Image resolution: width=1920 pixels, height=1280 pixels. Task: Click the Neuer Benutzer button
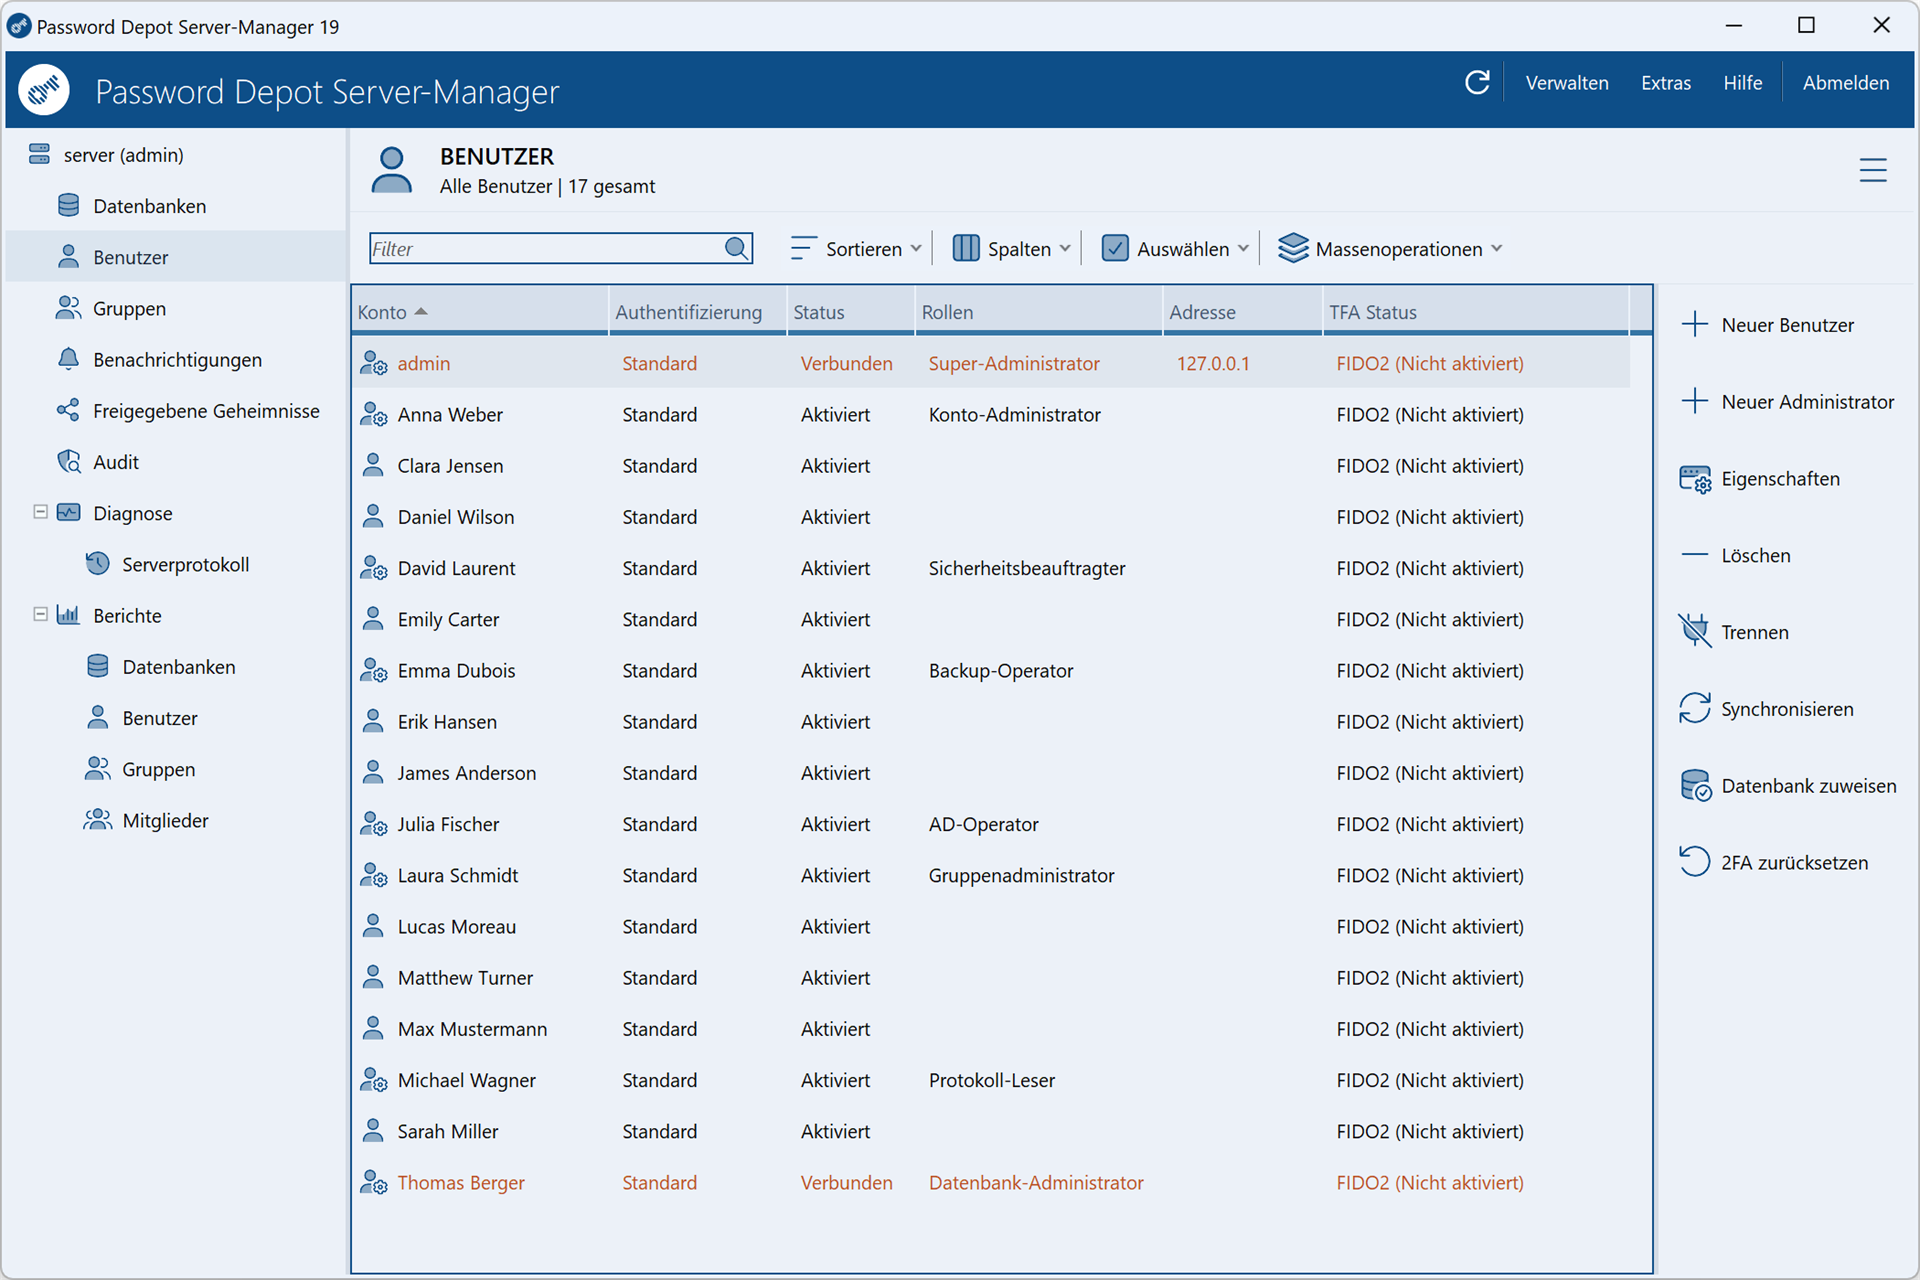pyautogui.click(x=1768, y=324)
